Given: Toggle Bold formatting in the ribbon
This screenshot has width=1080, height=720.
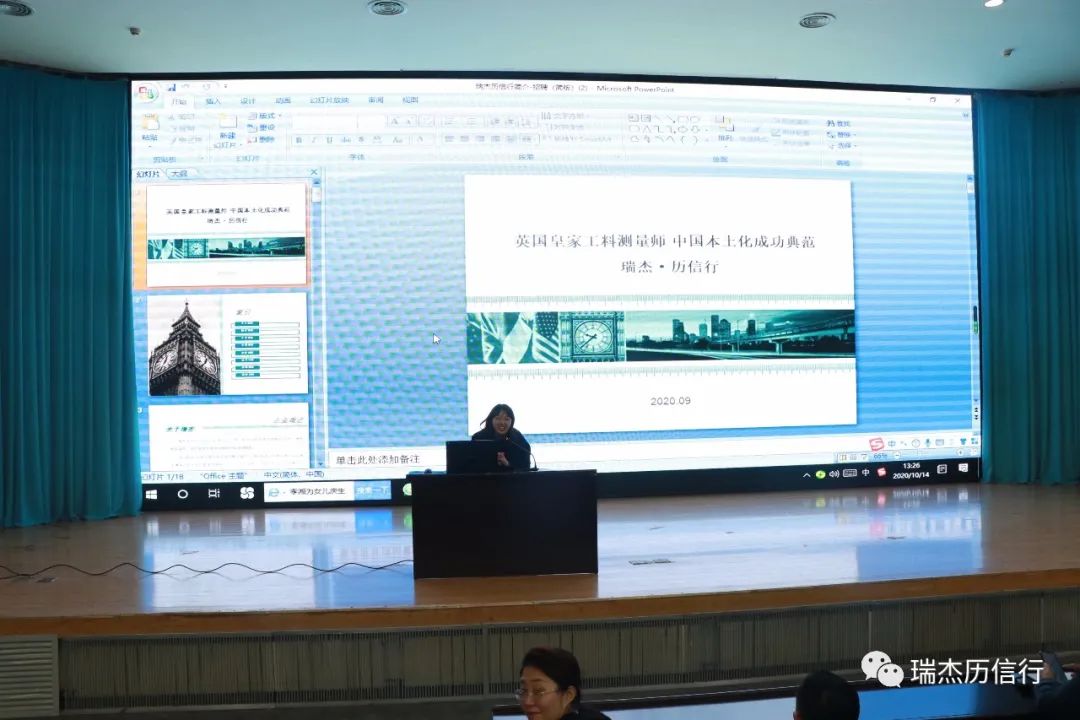Looking at the screenshot, I should (x=298, y=140).
